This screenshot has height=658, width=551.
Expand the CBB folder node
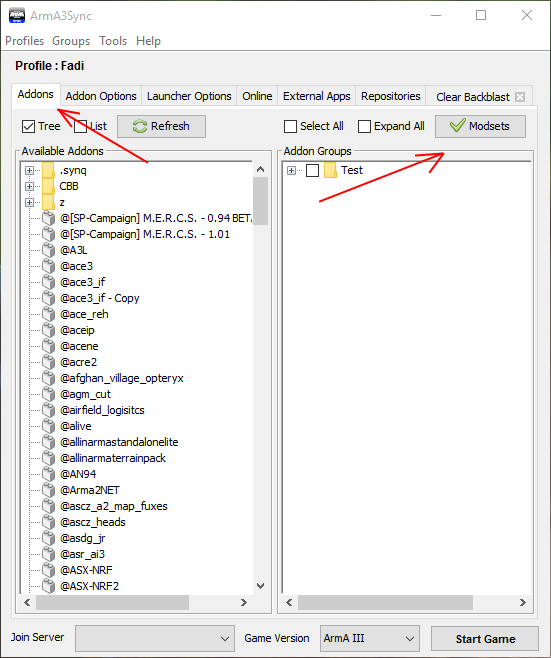pos(29,186)
